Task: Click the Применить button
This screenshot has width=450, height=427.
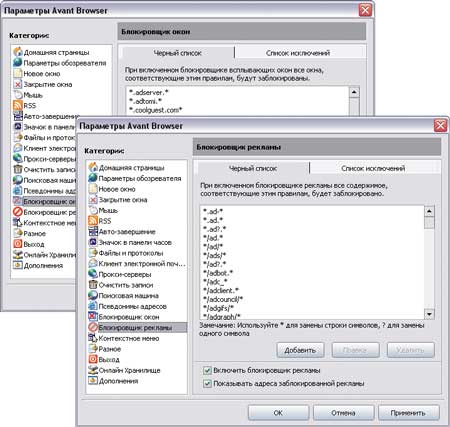Action: click(x=408, y=413)
